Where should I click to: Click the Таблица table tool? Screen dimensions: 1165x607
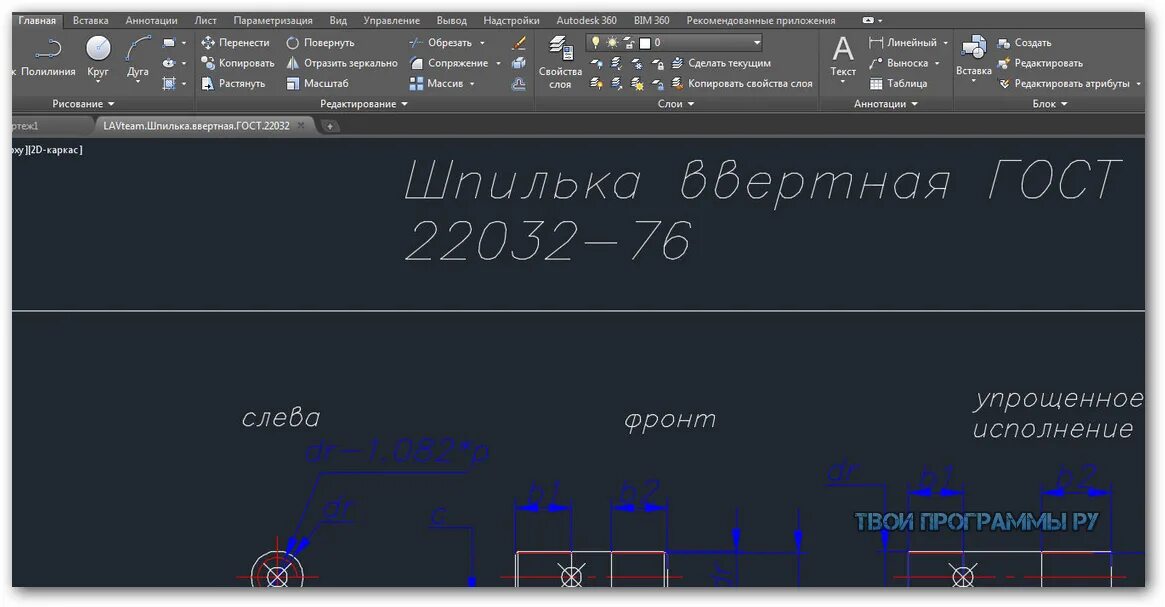(x=898, y=83)
